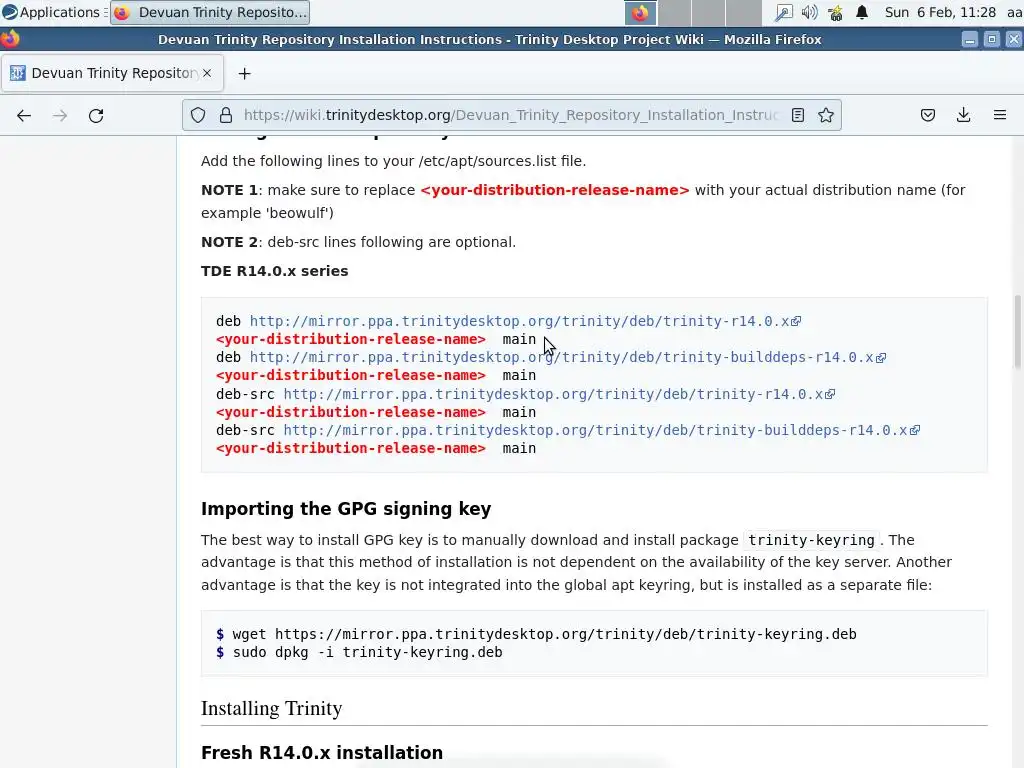Open the deb-src trinity-builddeps-r14.0.x link

coord(601,430)
